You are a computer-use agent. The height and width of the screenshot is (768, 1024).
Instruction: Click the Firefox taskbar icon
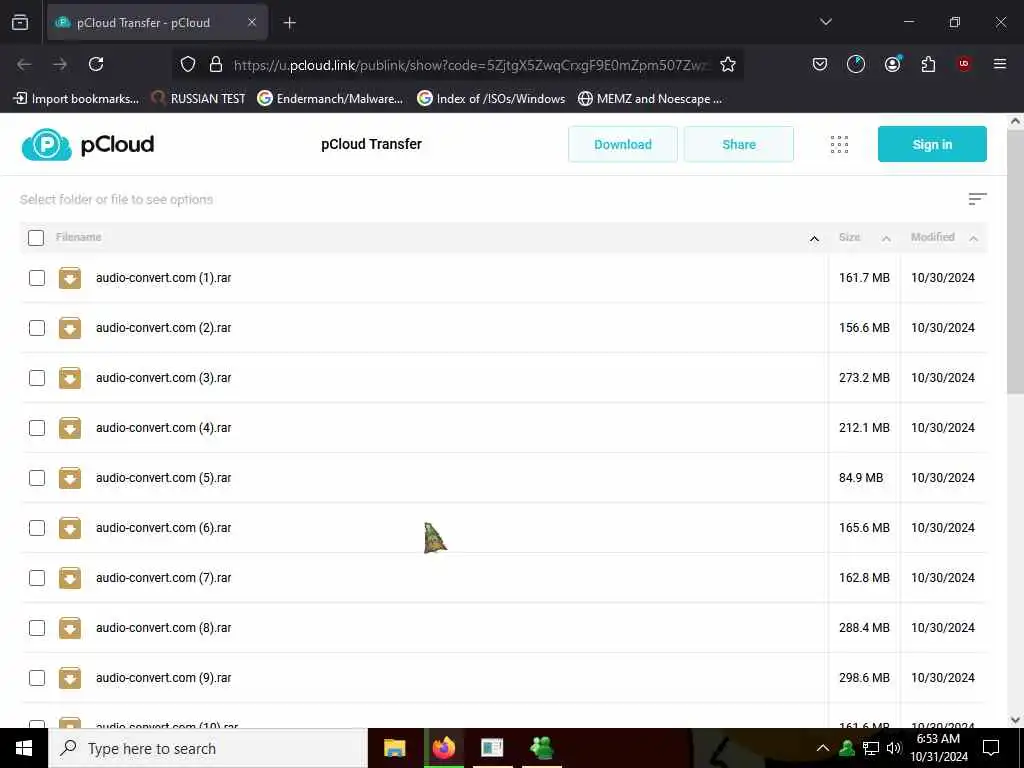(x=444, y=748)
